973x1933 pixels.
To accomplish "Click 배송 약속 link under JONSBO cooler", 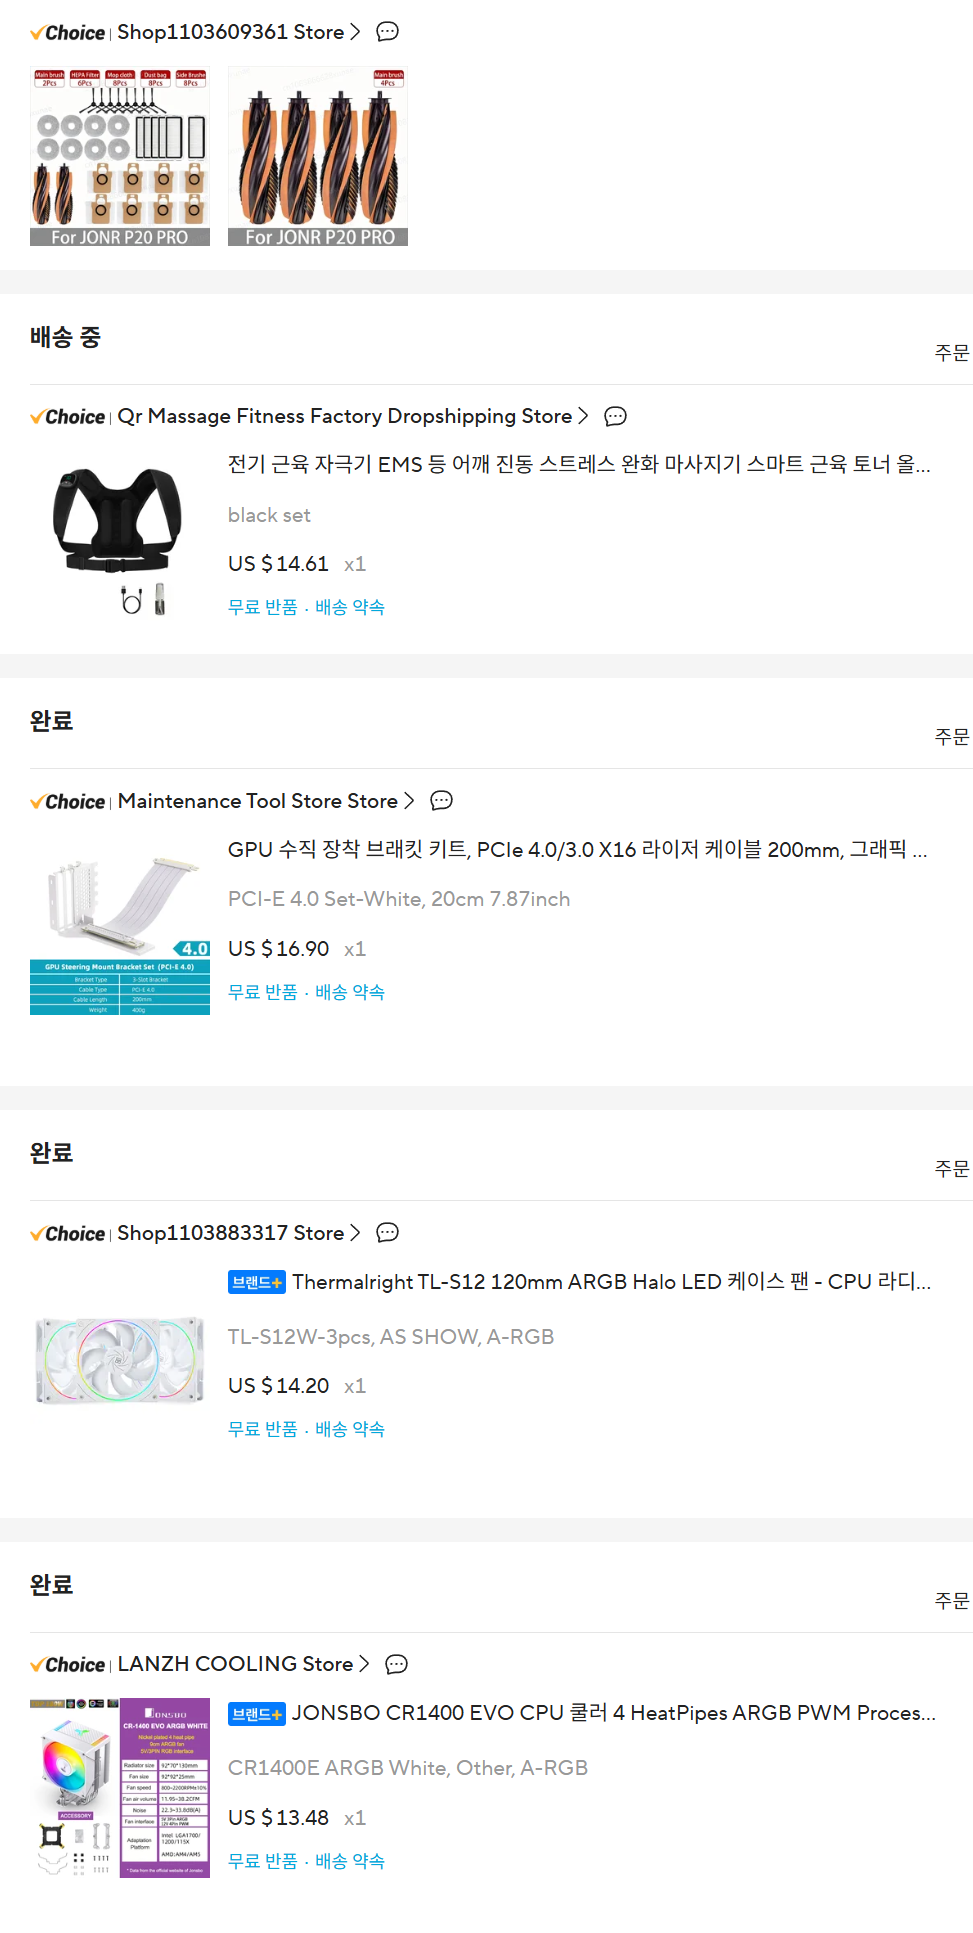I will (350, 1861).
